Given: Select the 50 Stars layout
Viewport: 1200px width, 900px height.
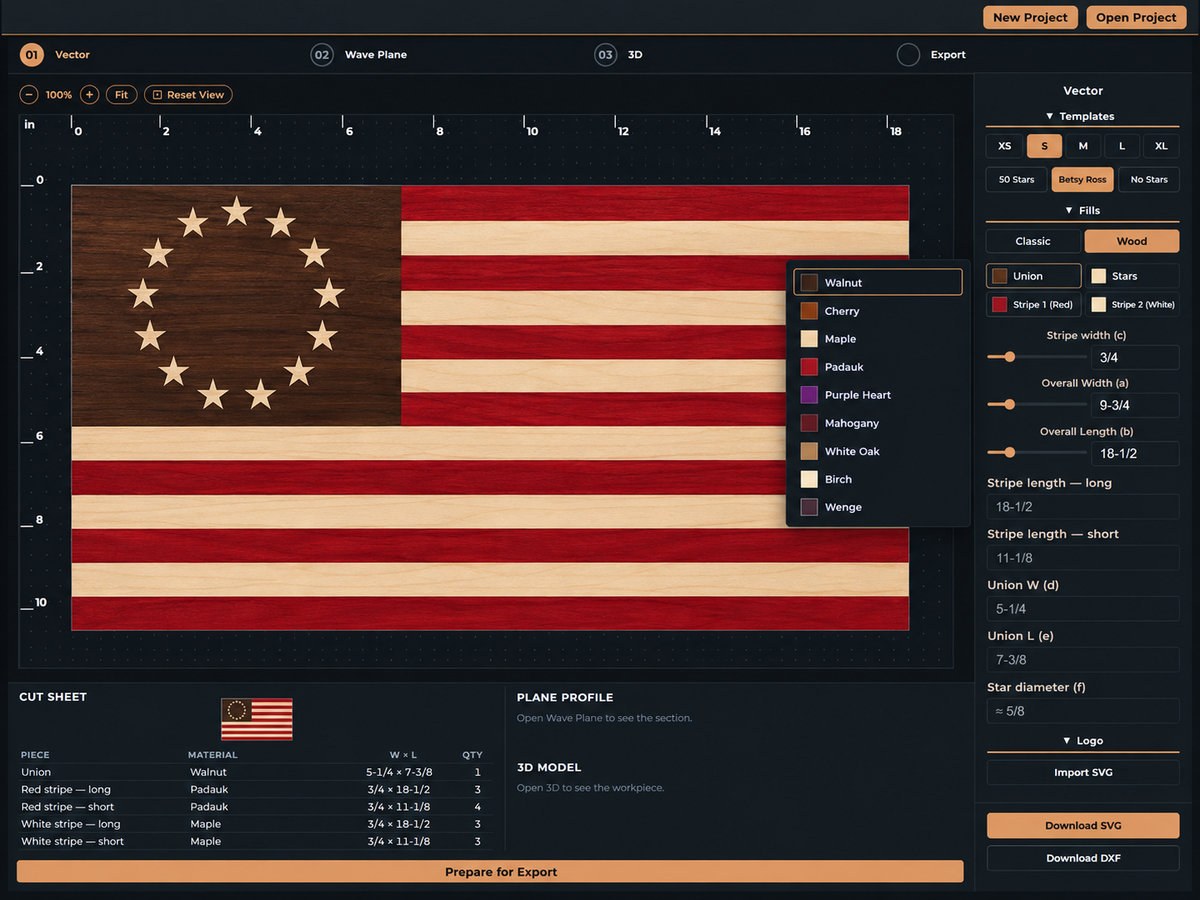Looking at the screenshot, I should 1016,180.
